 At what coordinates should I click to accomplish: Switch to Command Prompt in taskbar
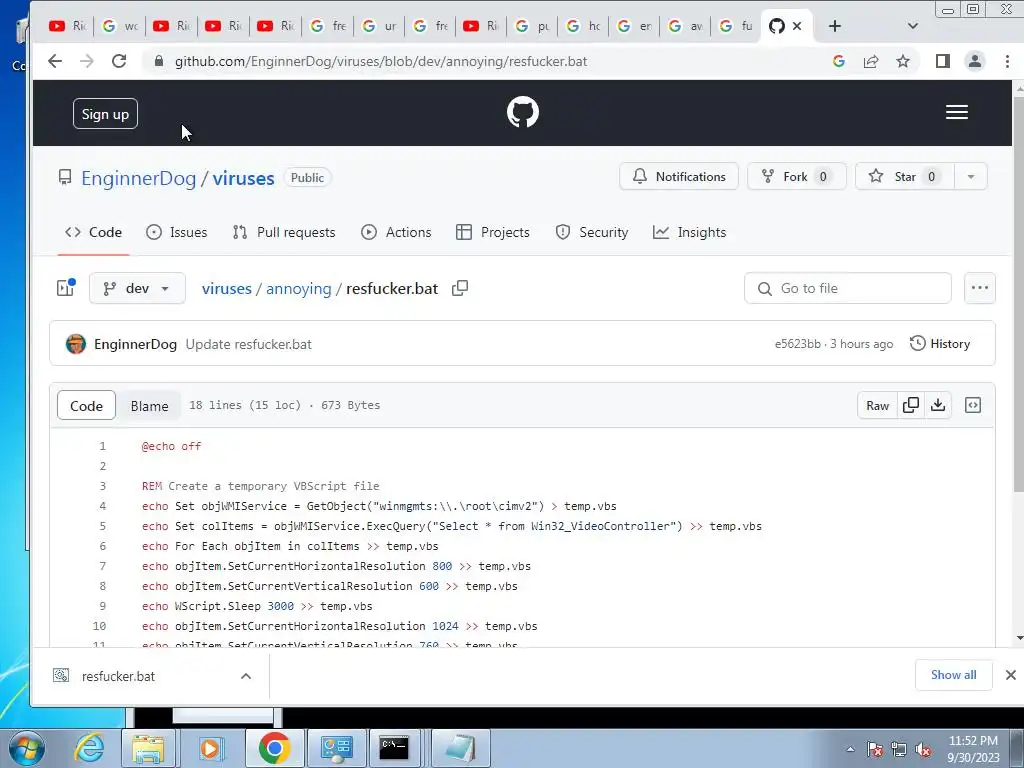(x=394, y=748)
